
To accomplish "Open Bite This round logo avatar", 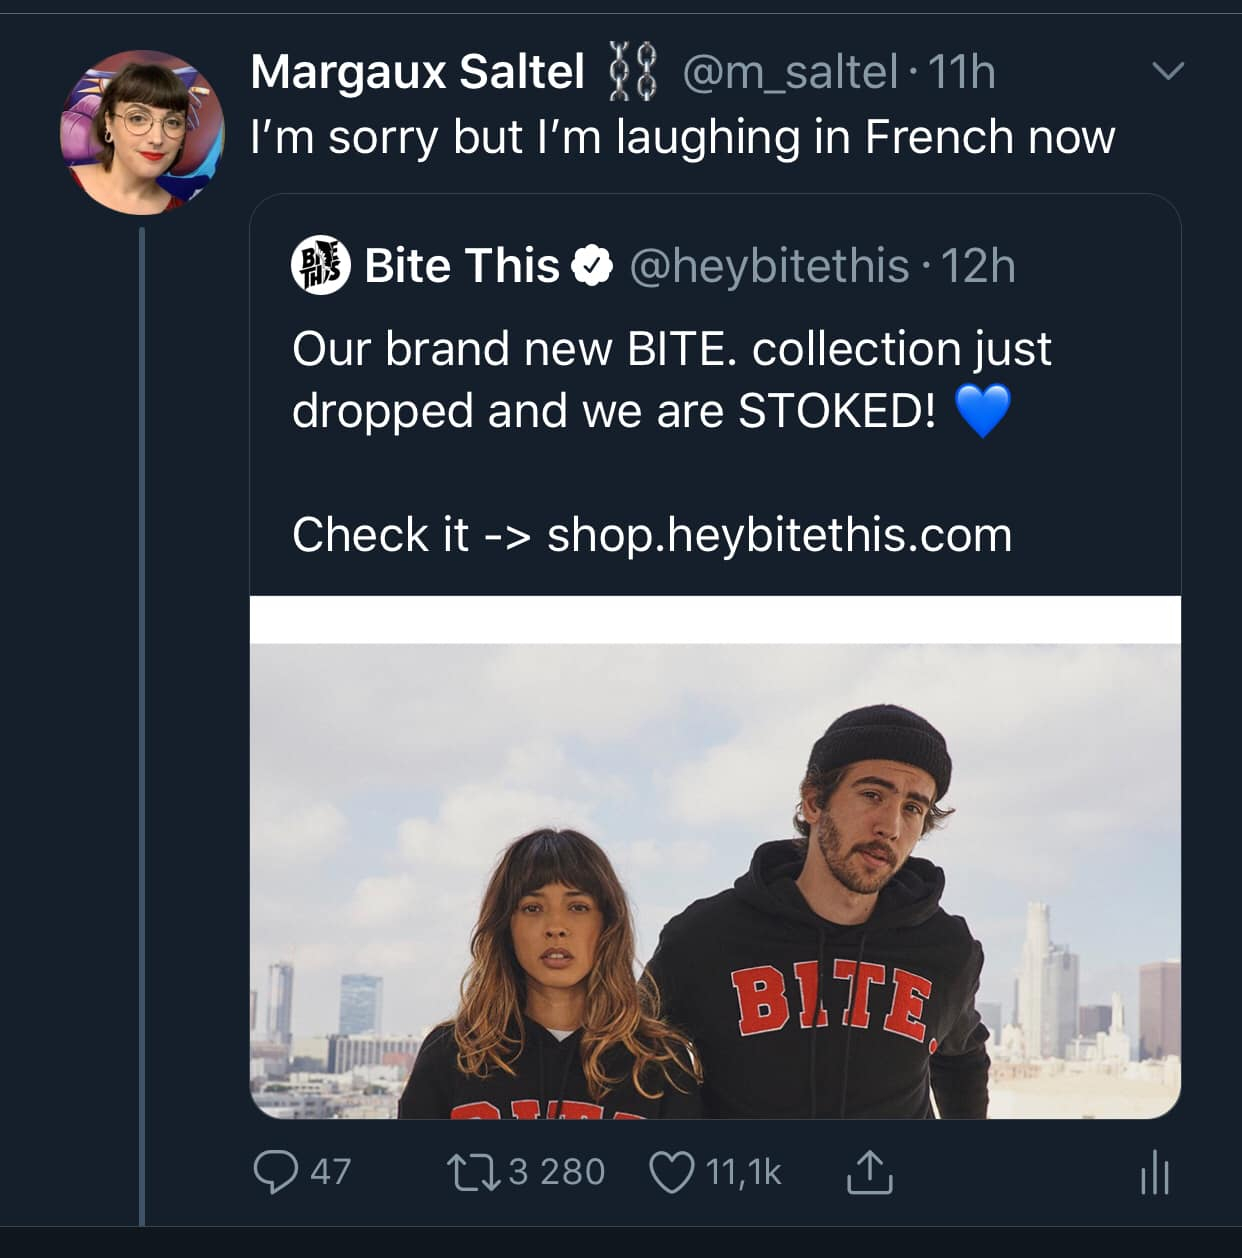I will (x=320, y=266).
